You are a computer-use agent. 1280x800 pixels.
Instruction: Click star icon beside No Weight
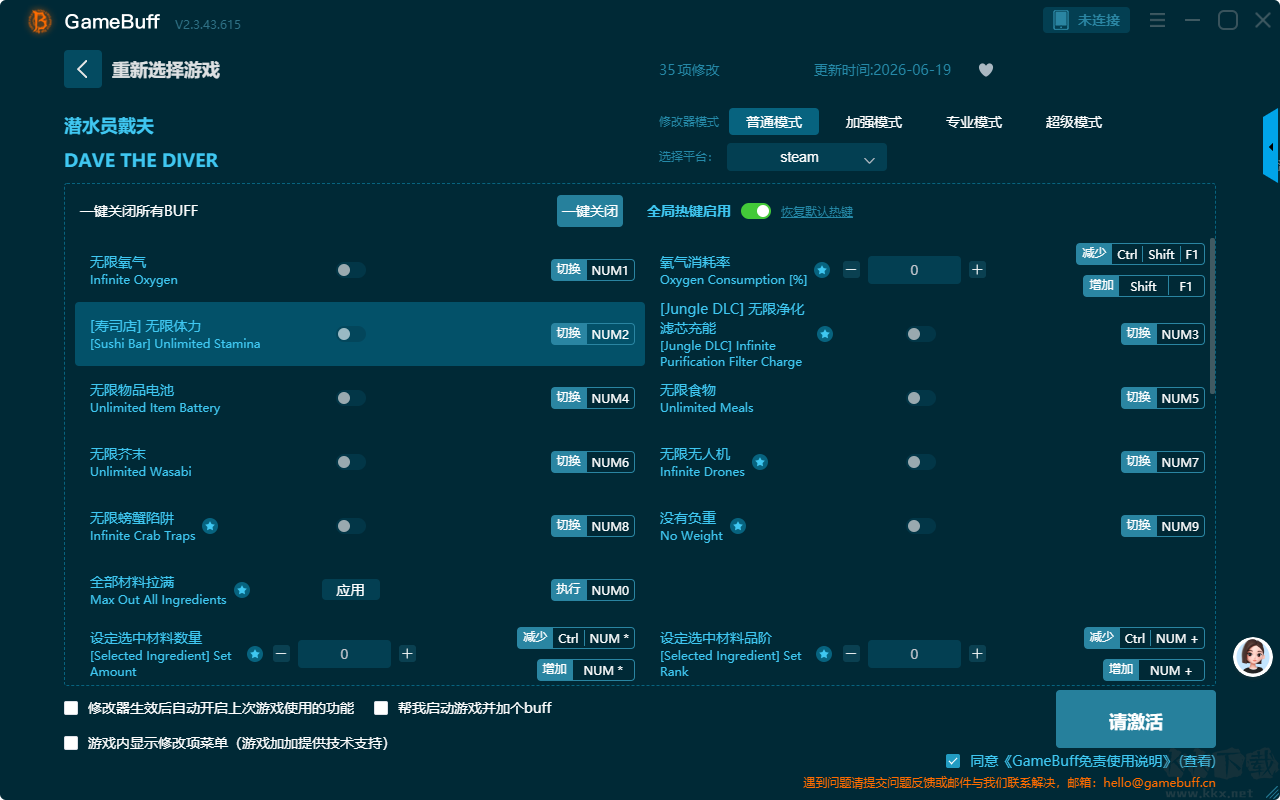click(x=738, y=526)
